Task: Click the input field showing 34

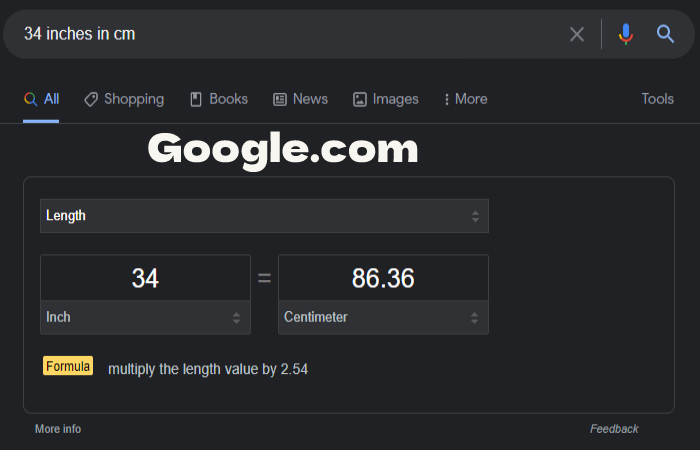Action: pos(146,278)
